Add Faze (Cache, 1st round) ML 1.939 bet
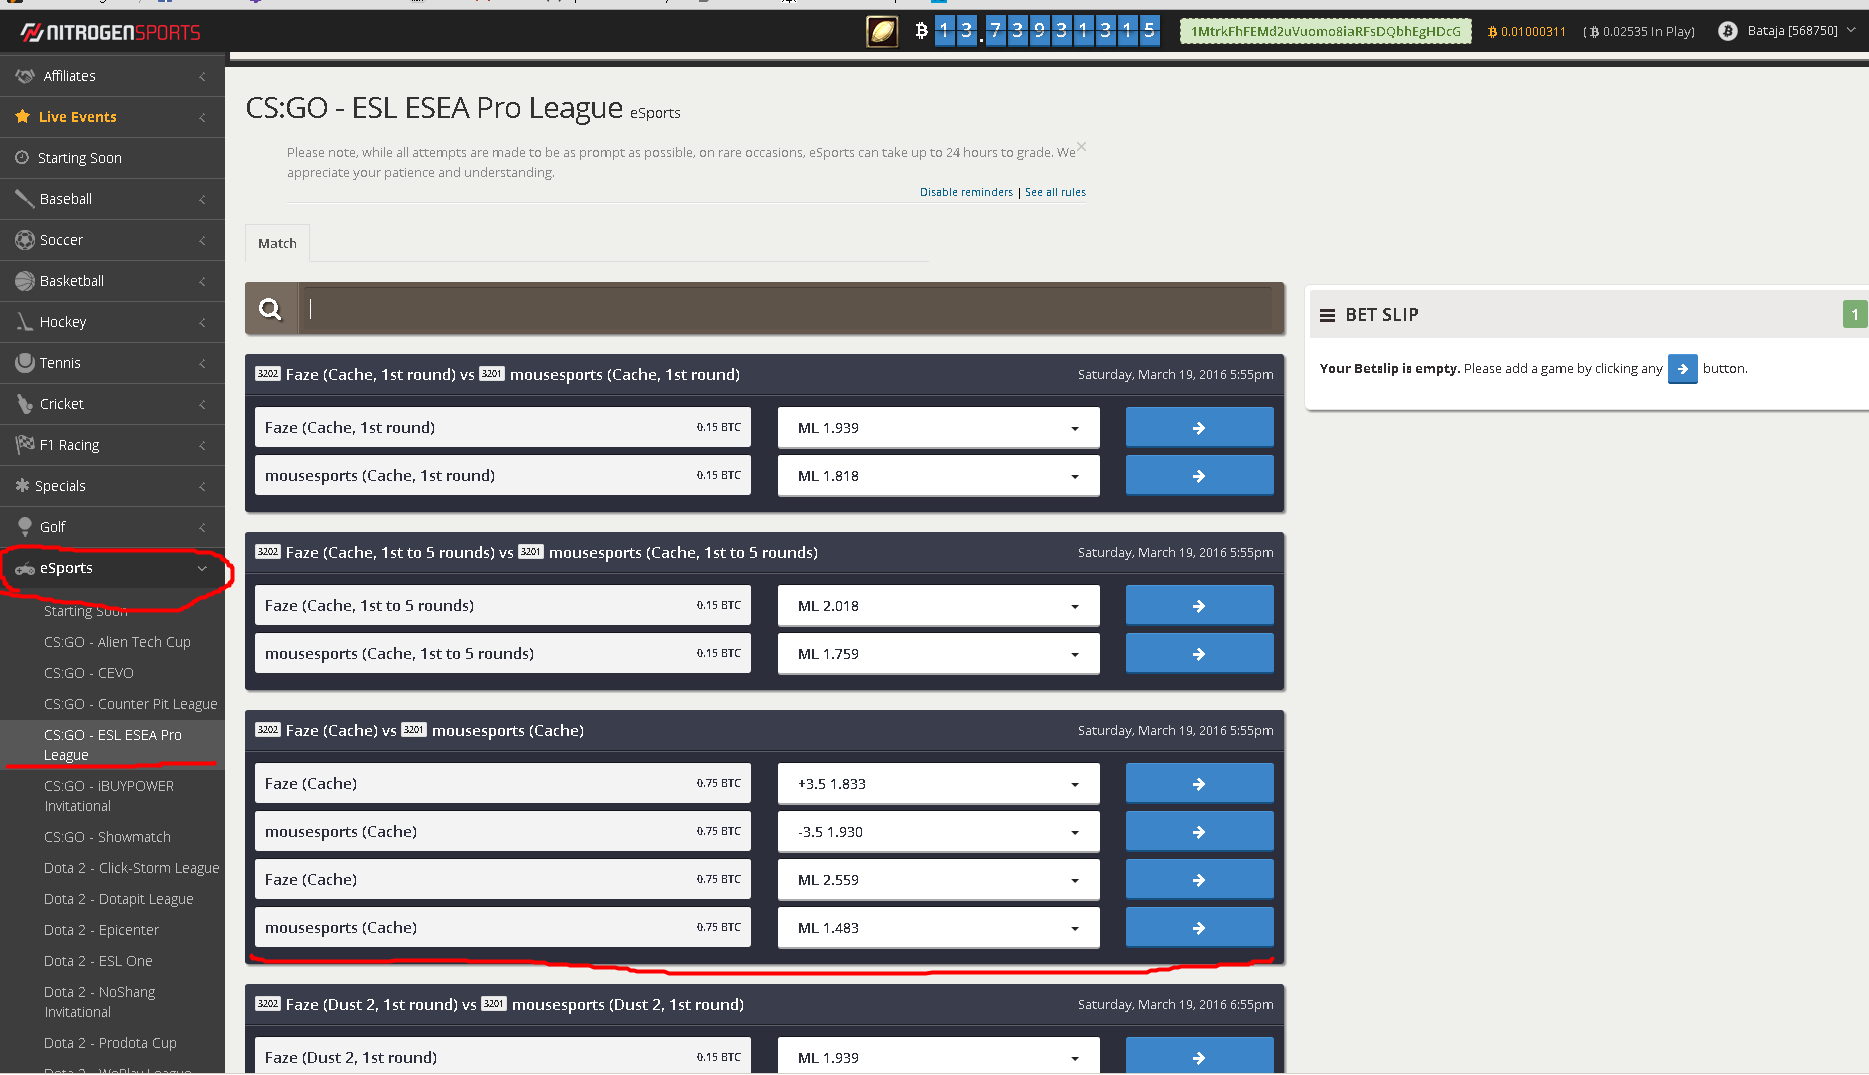 pos(1199,428)
